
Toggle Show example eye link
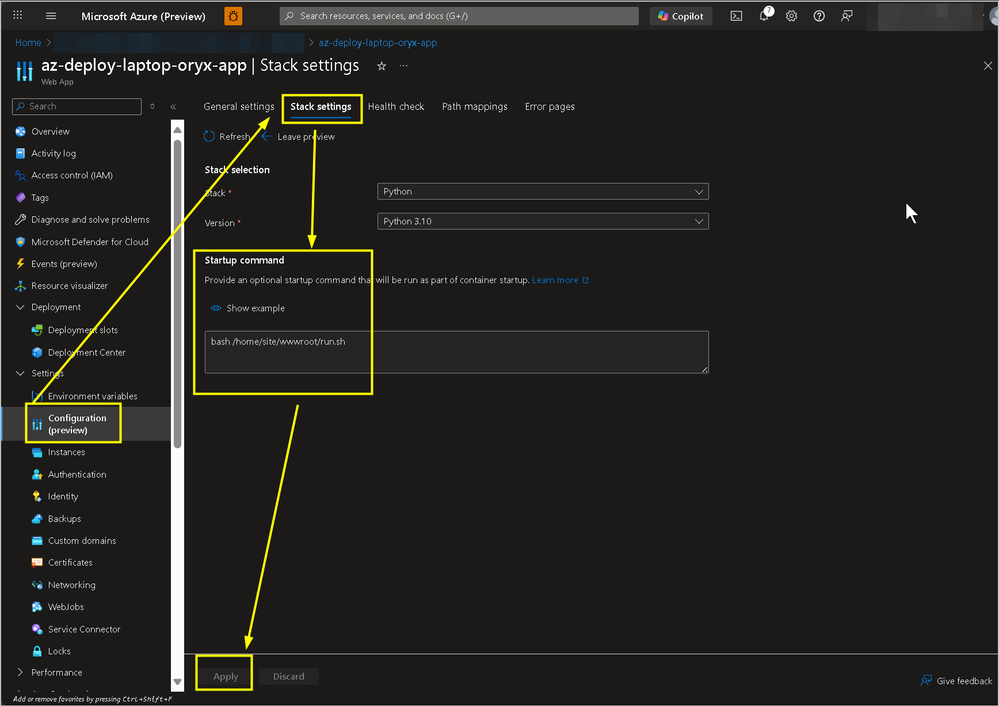(248, 308)
